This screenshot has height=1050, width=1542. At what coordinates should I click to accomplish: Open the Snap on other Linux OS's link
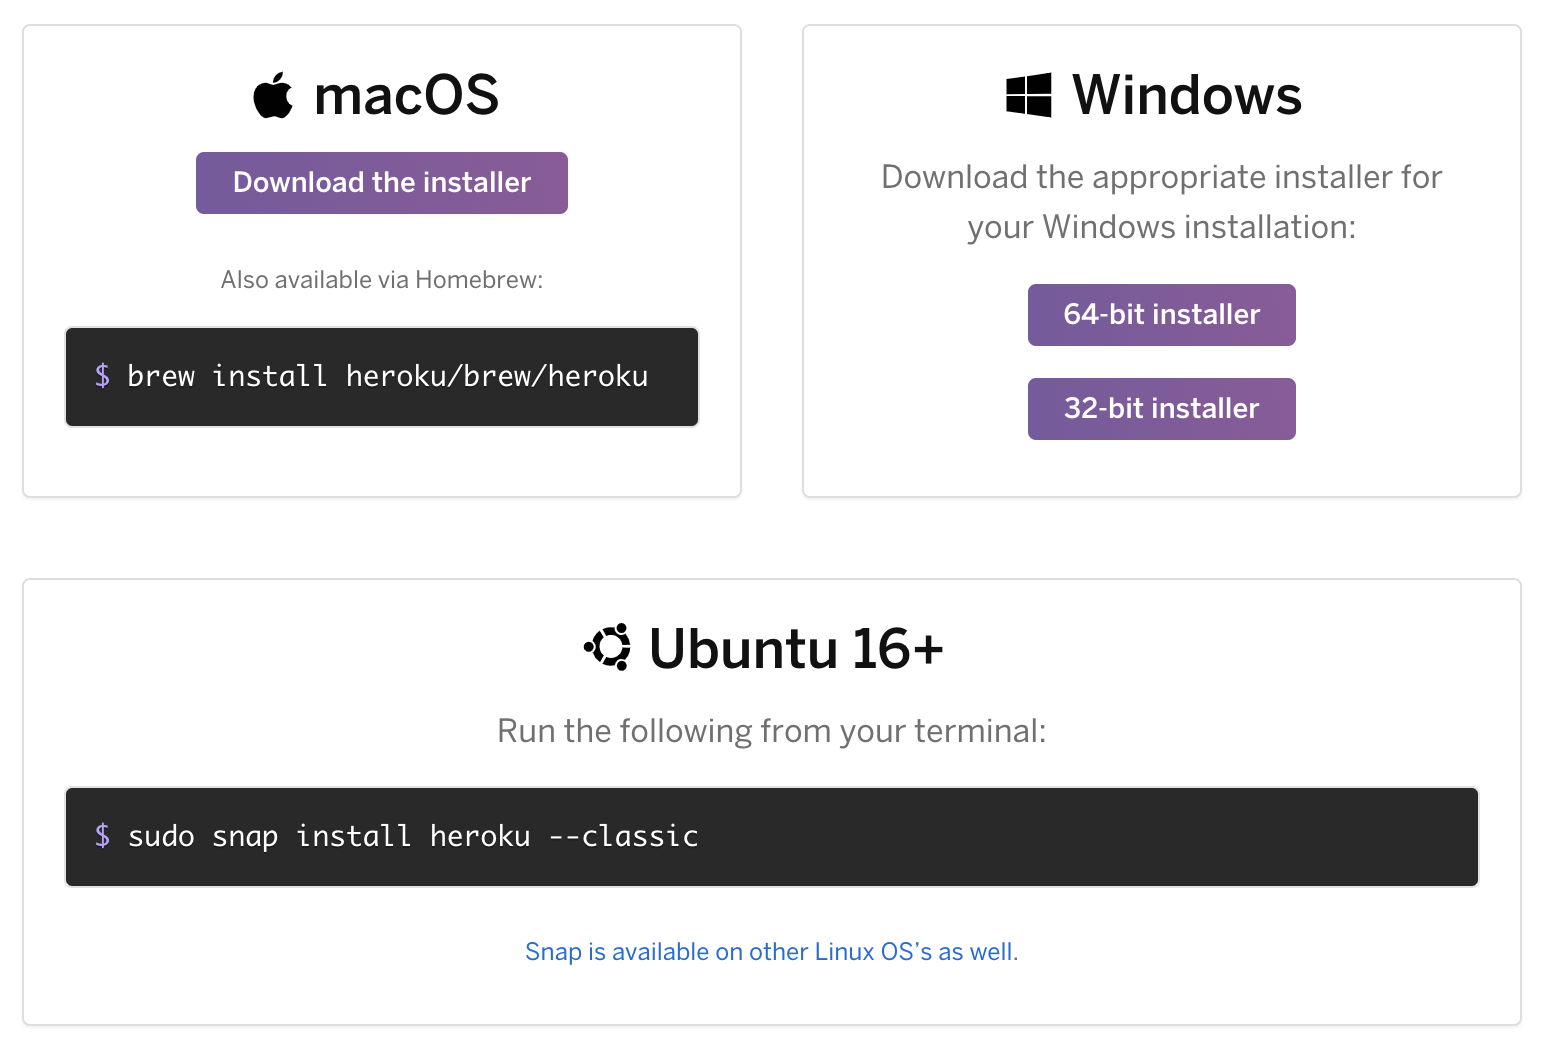coord(771,952)
